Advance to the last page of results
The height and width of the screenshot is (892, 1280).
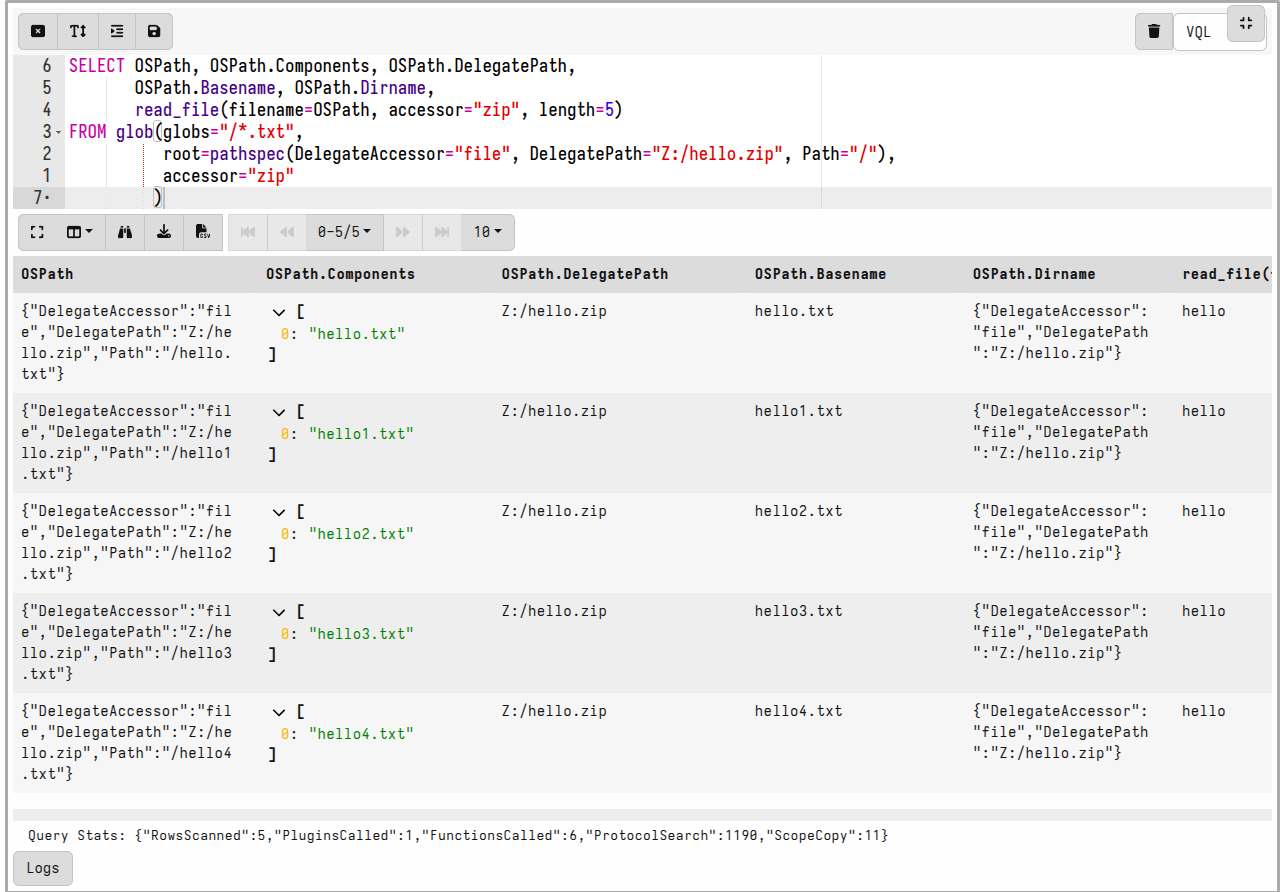coord(441,232)
